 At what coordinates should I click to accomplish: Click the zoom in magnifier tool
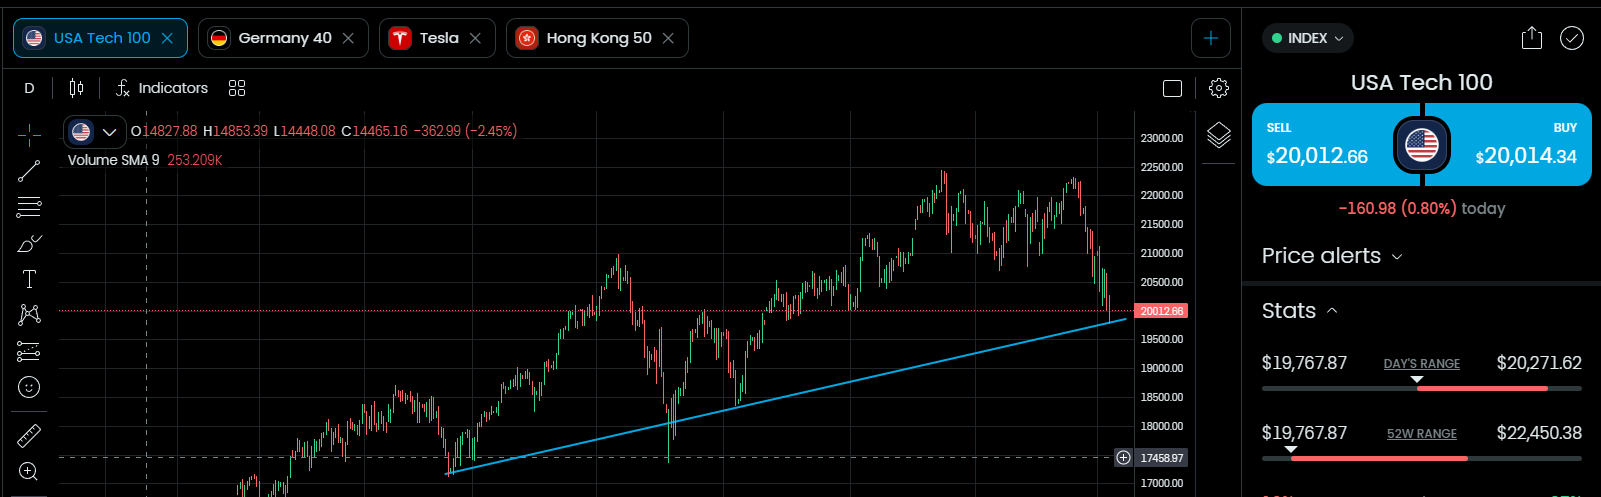[29, 471]
